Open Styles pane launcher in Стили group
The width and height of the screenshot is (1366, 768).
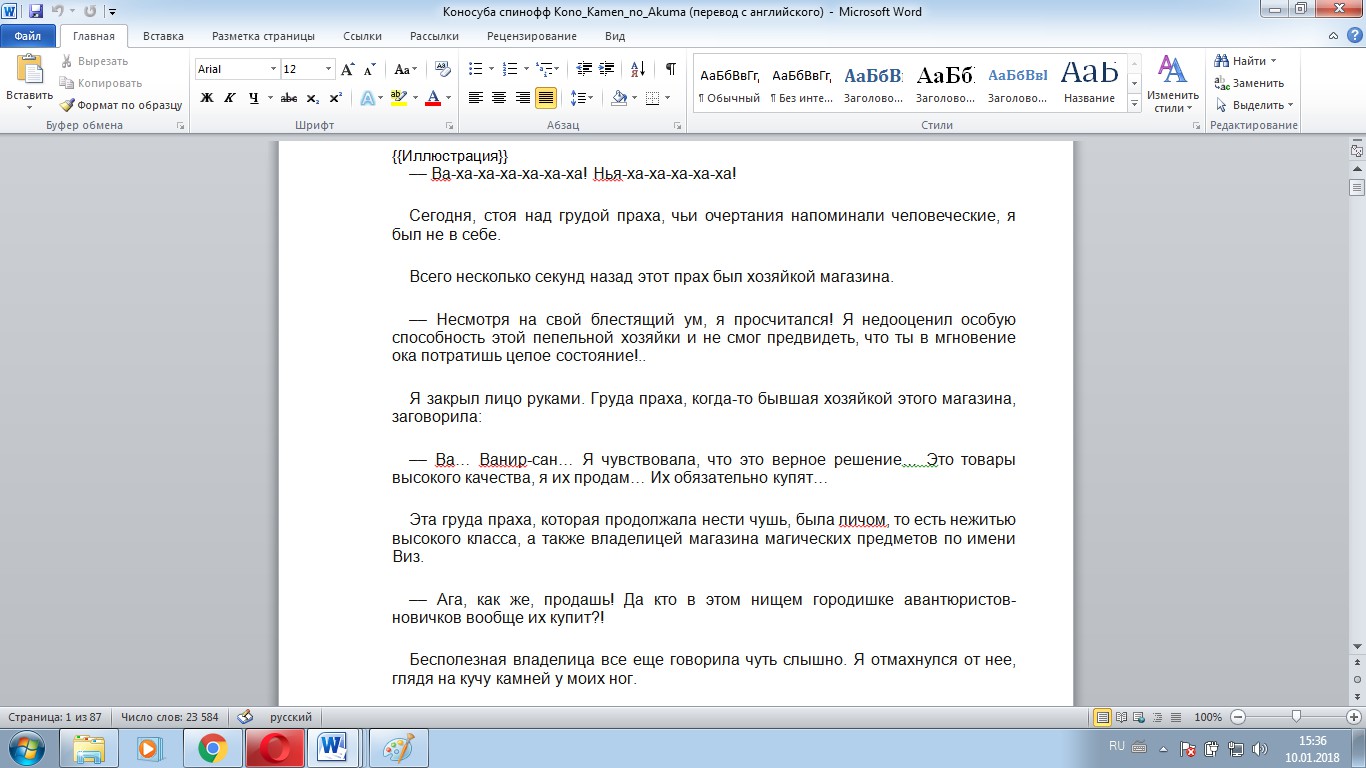coord(1195,126)
